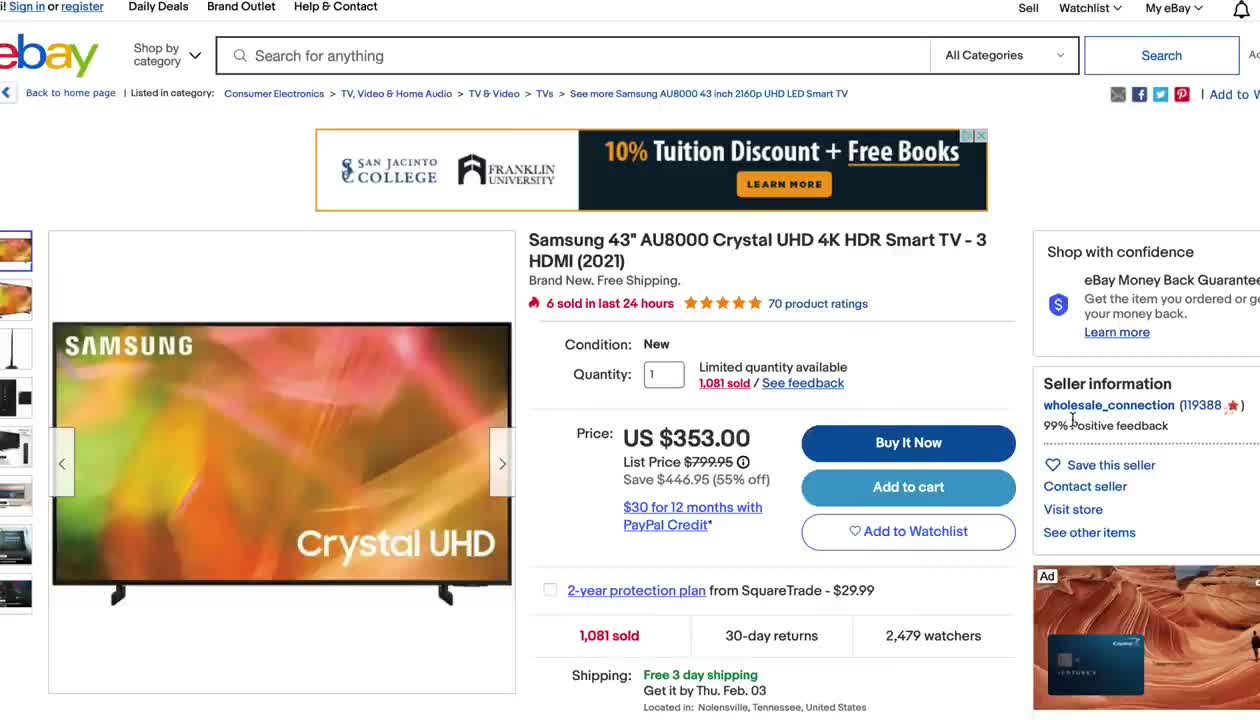Share listing on Pinterest

[1182, 94]
